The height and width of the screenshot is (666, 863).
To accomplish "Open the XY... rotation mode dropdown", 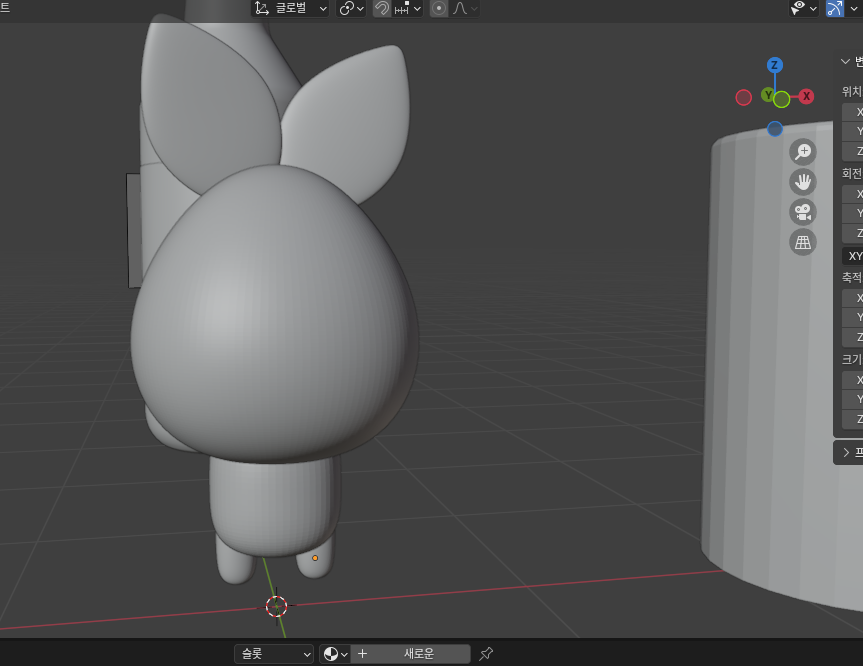I will [x=853, y=256].
